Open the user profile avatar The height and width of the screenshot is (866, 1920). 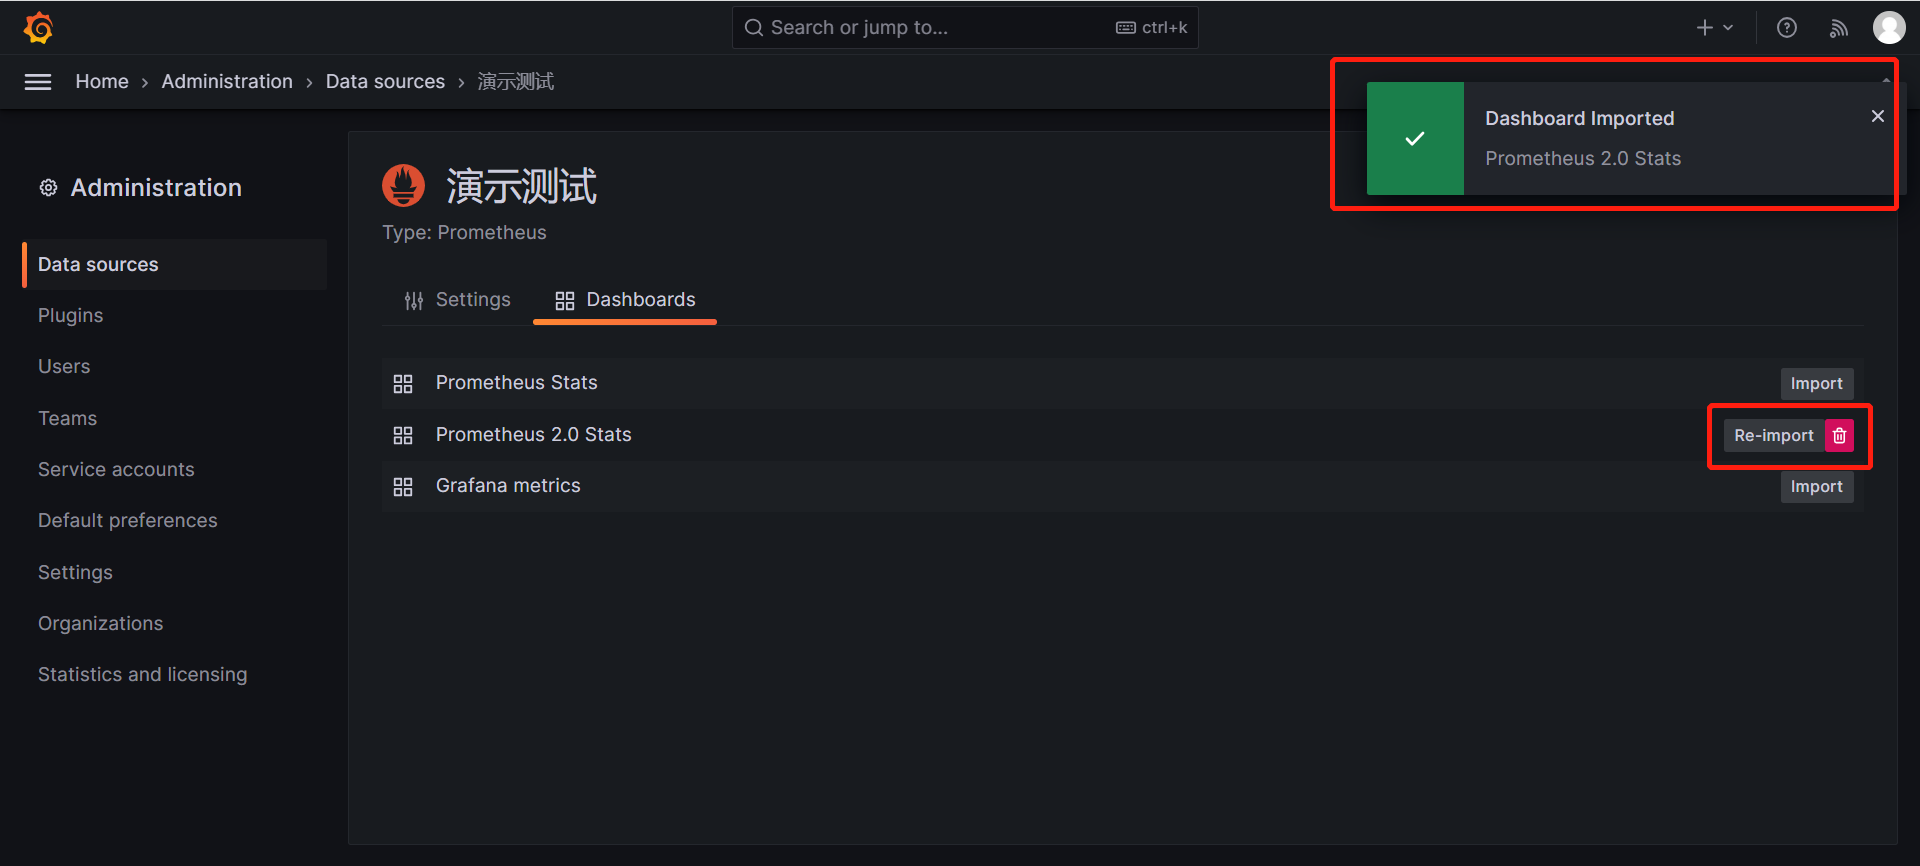tap(1889, 28)
